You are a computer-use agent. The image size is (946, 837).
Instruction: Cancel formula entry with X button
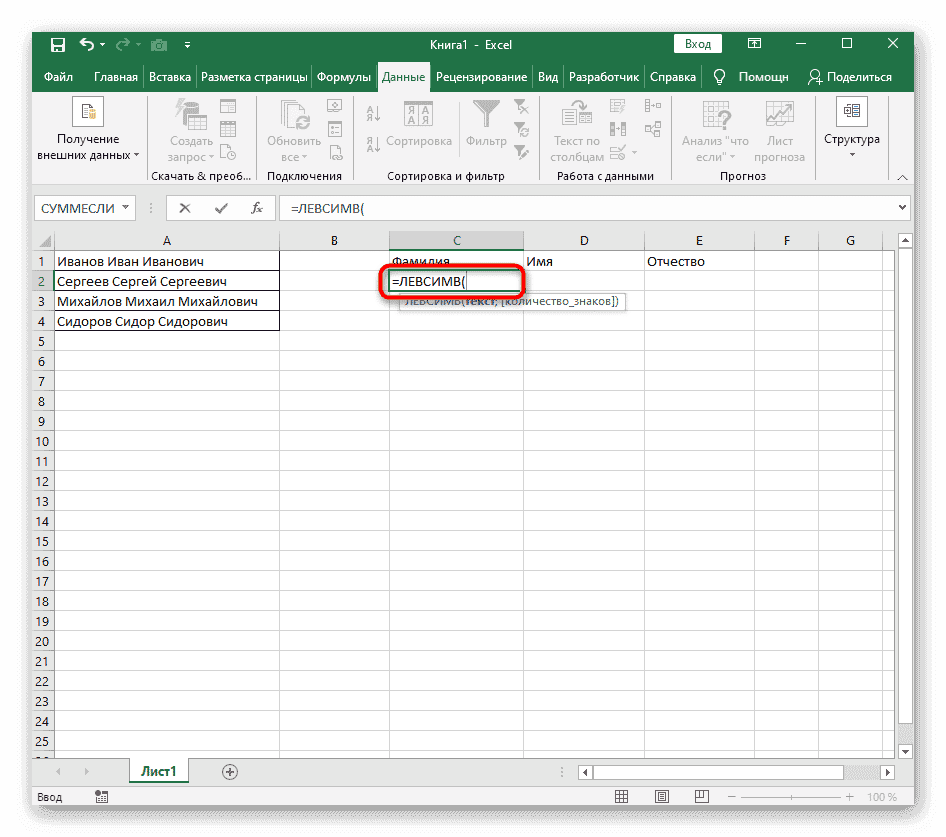click(x=185, y=208)
